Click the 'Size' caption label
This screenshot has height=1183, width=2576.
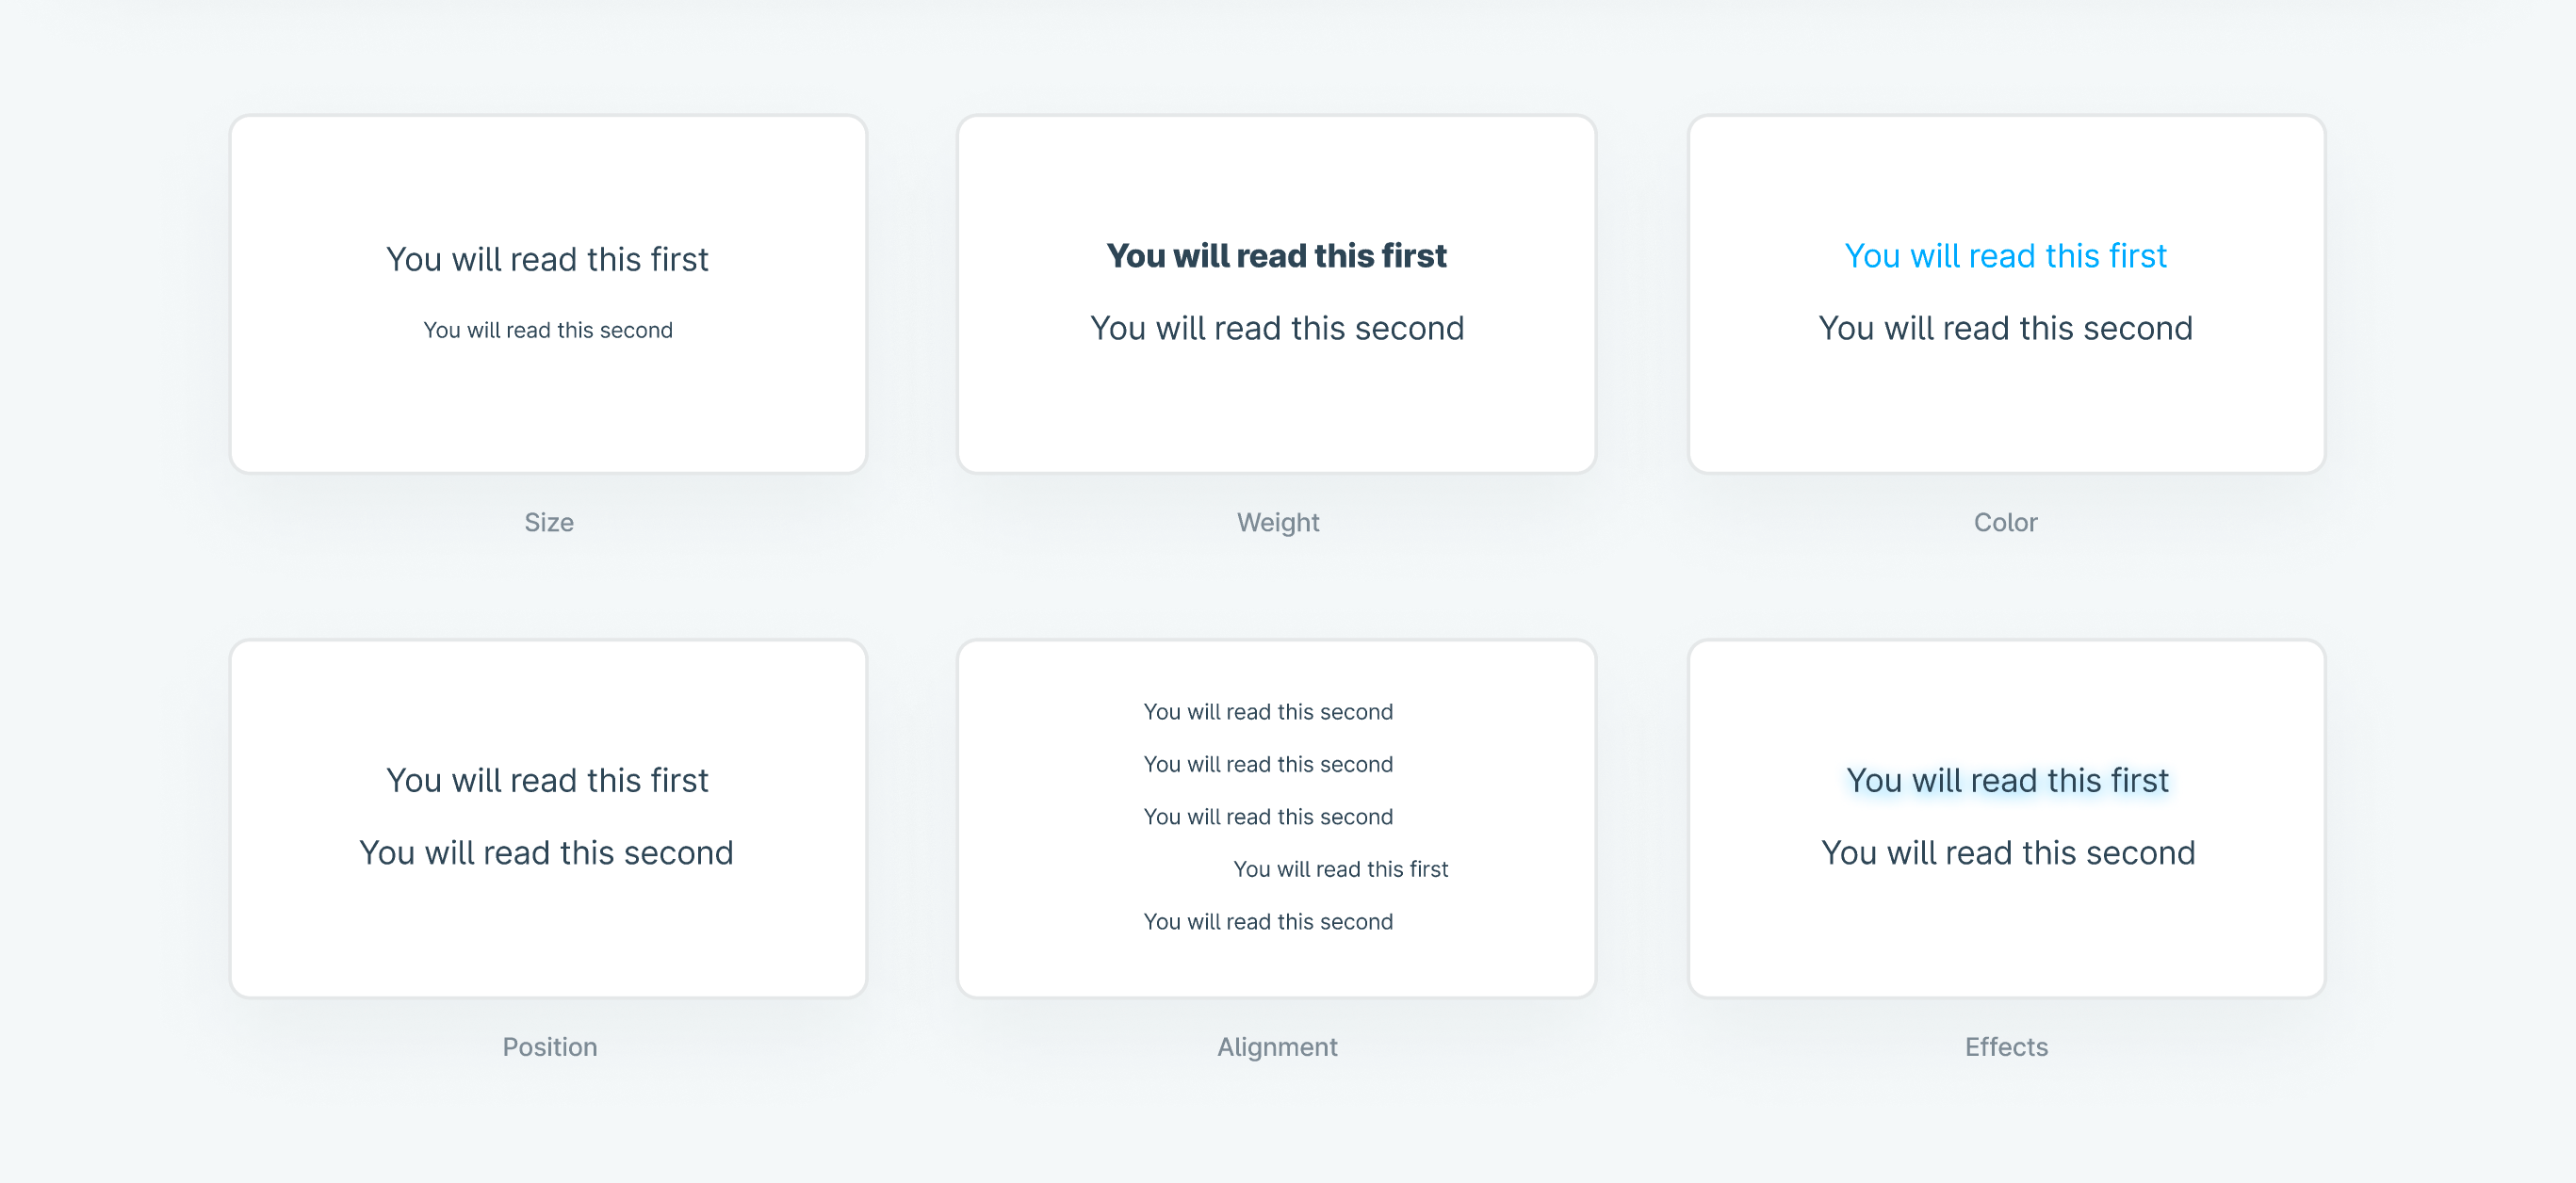point(549,522)
